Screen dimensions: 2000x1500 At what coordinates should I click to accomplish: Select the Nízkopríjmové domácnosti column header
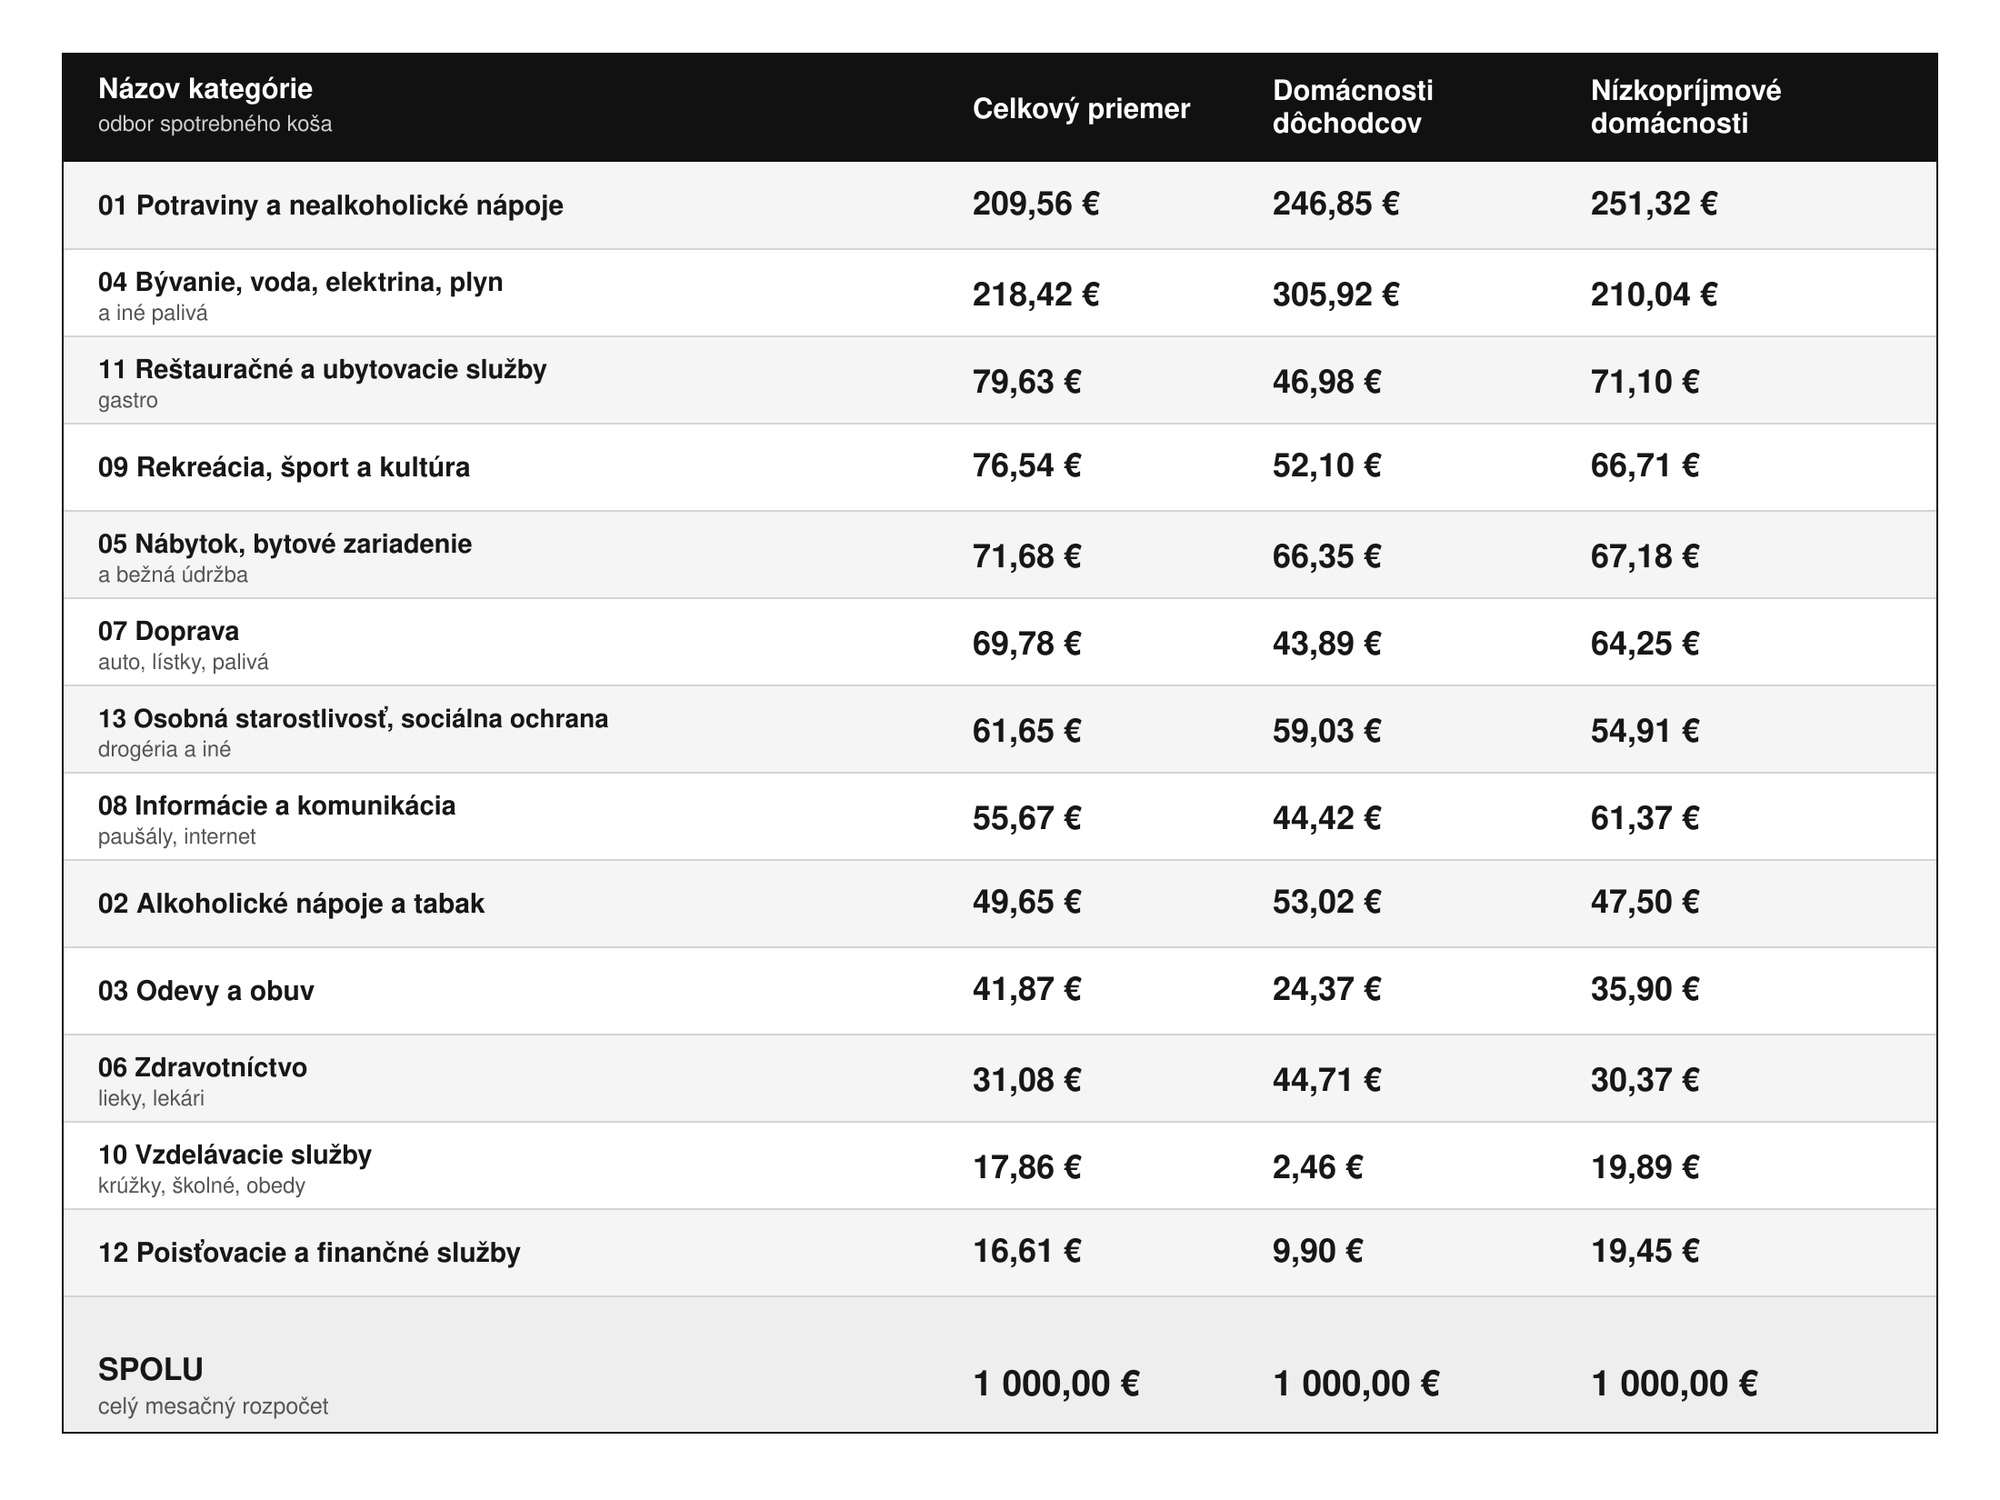(1686, 107)
